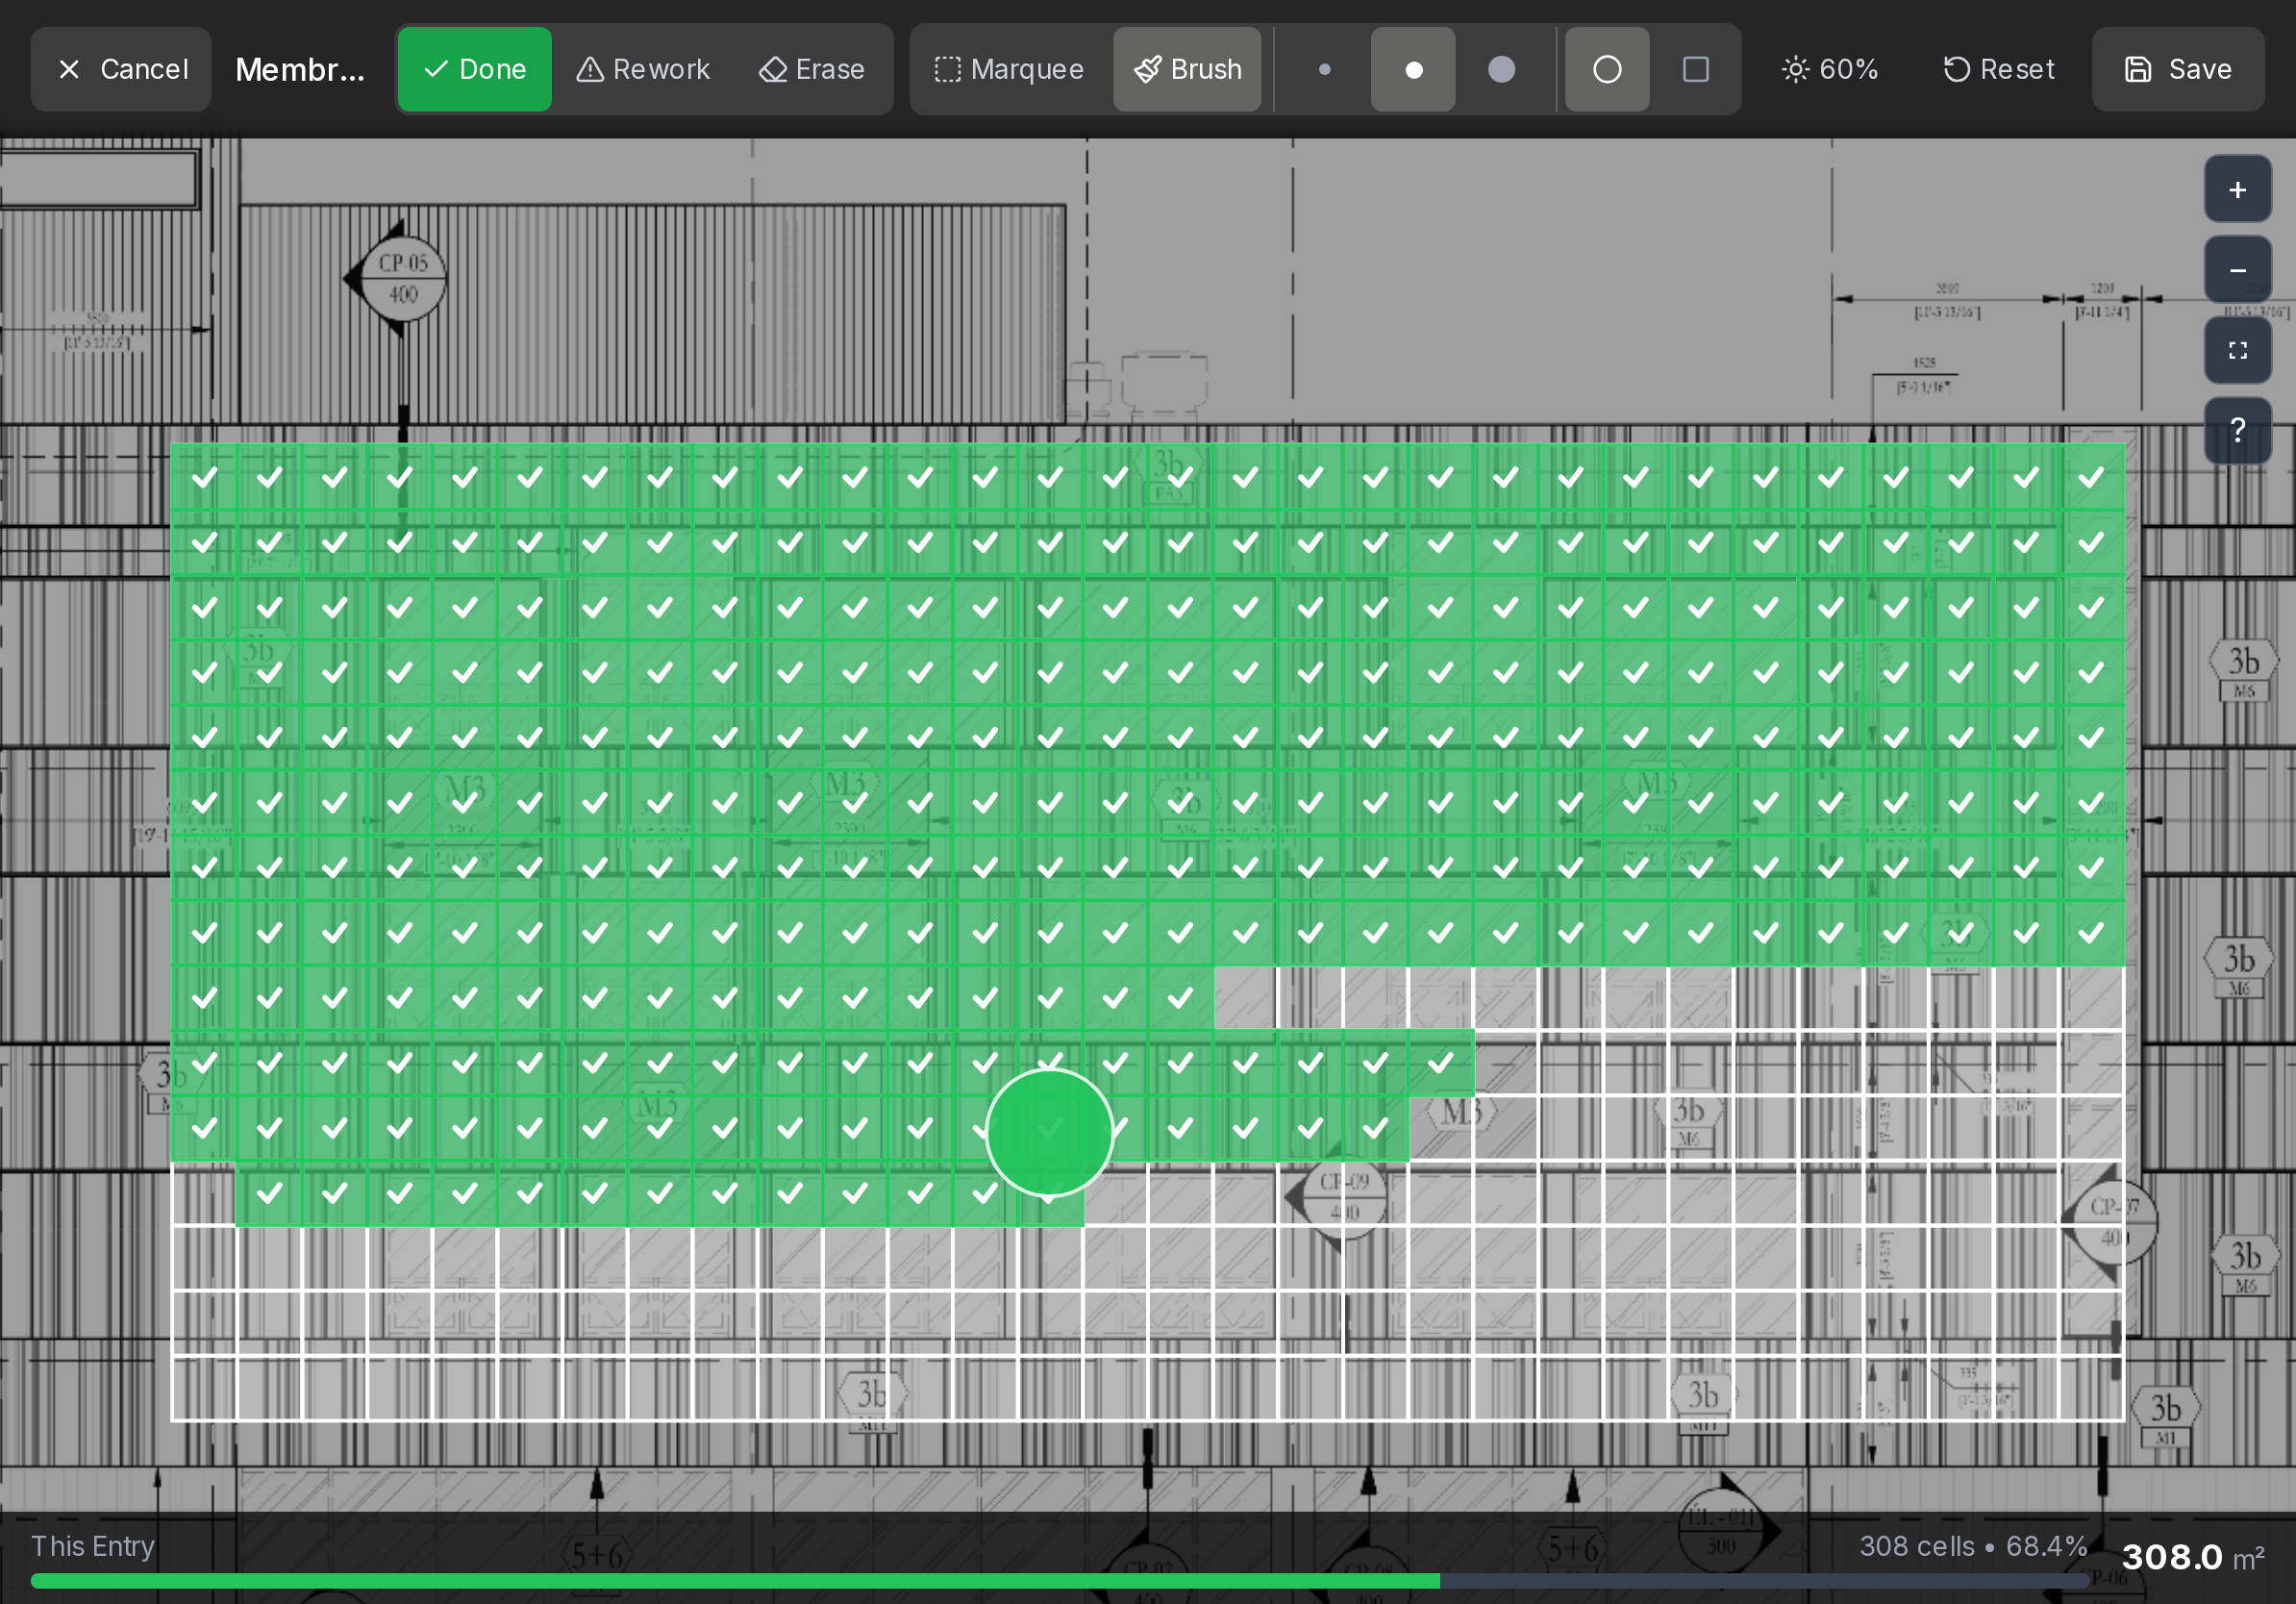Pick the small brush size dot

(1325, 69)
